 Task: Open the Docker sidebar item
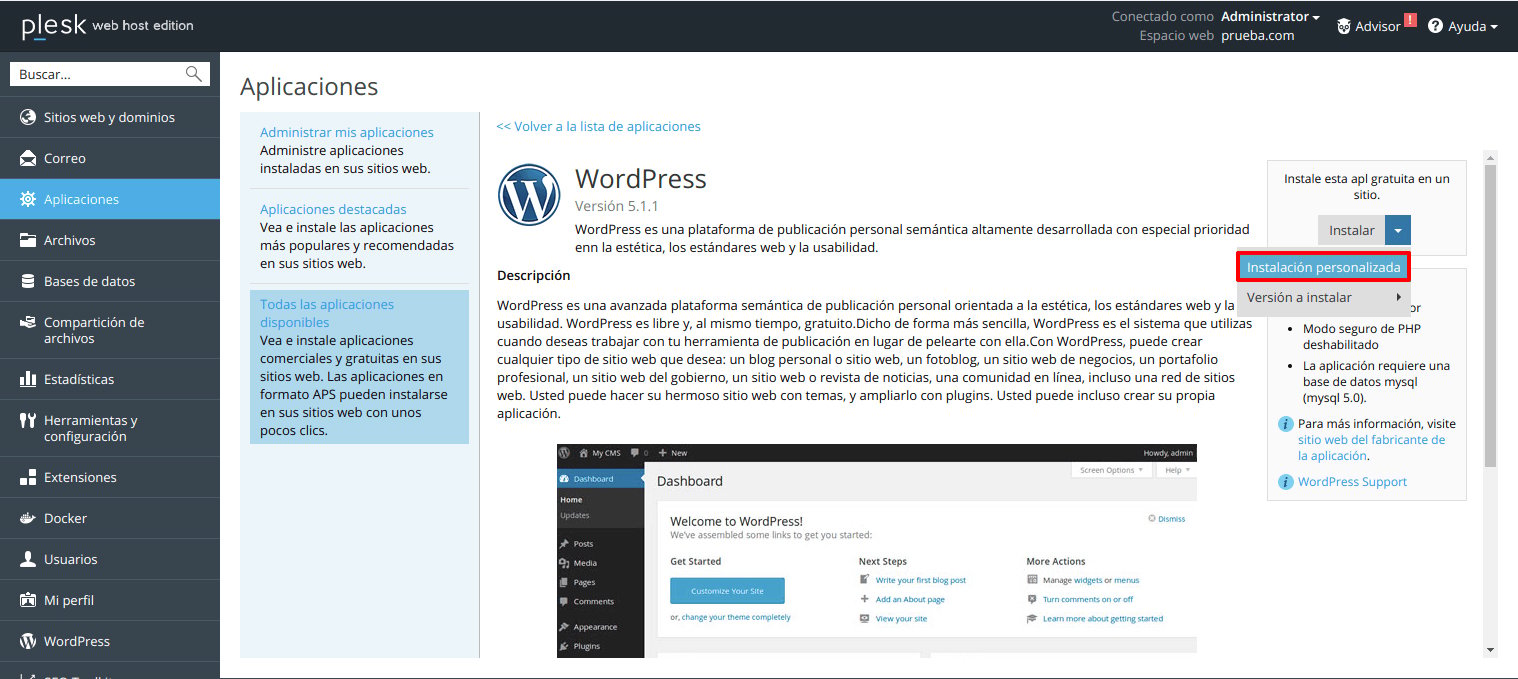click(110, 518)
